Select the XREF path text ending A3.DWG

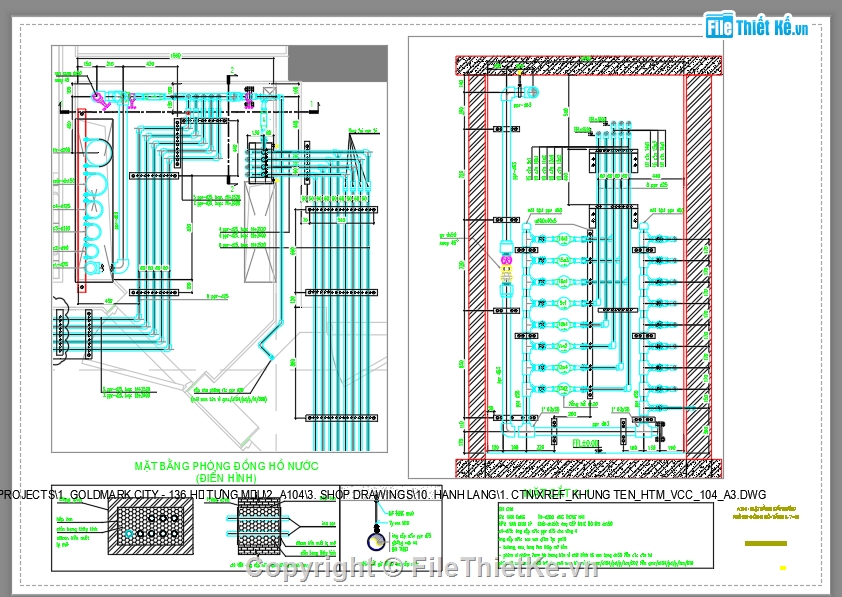coord(382,494)
